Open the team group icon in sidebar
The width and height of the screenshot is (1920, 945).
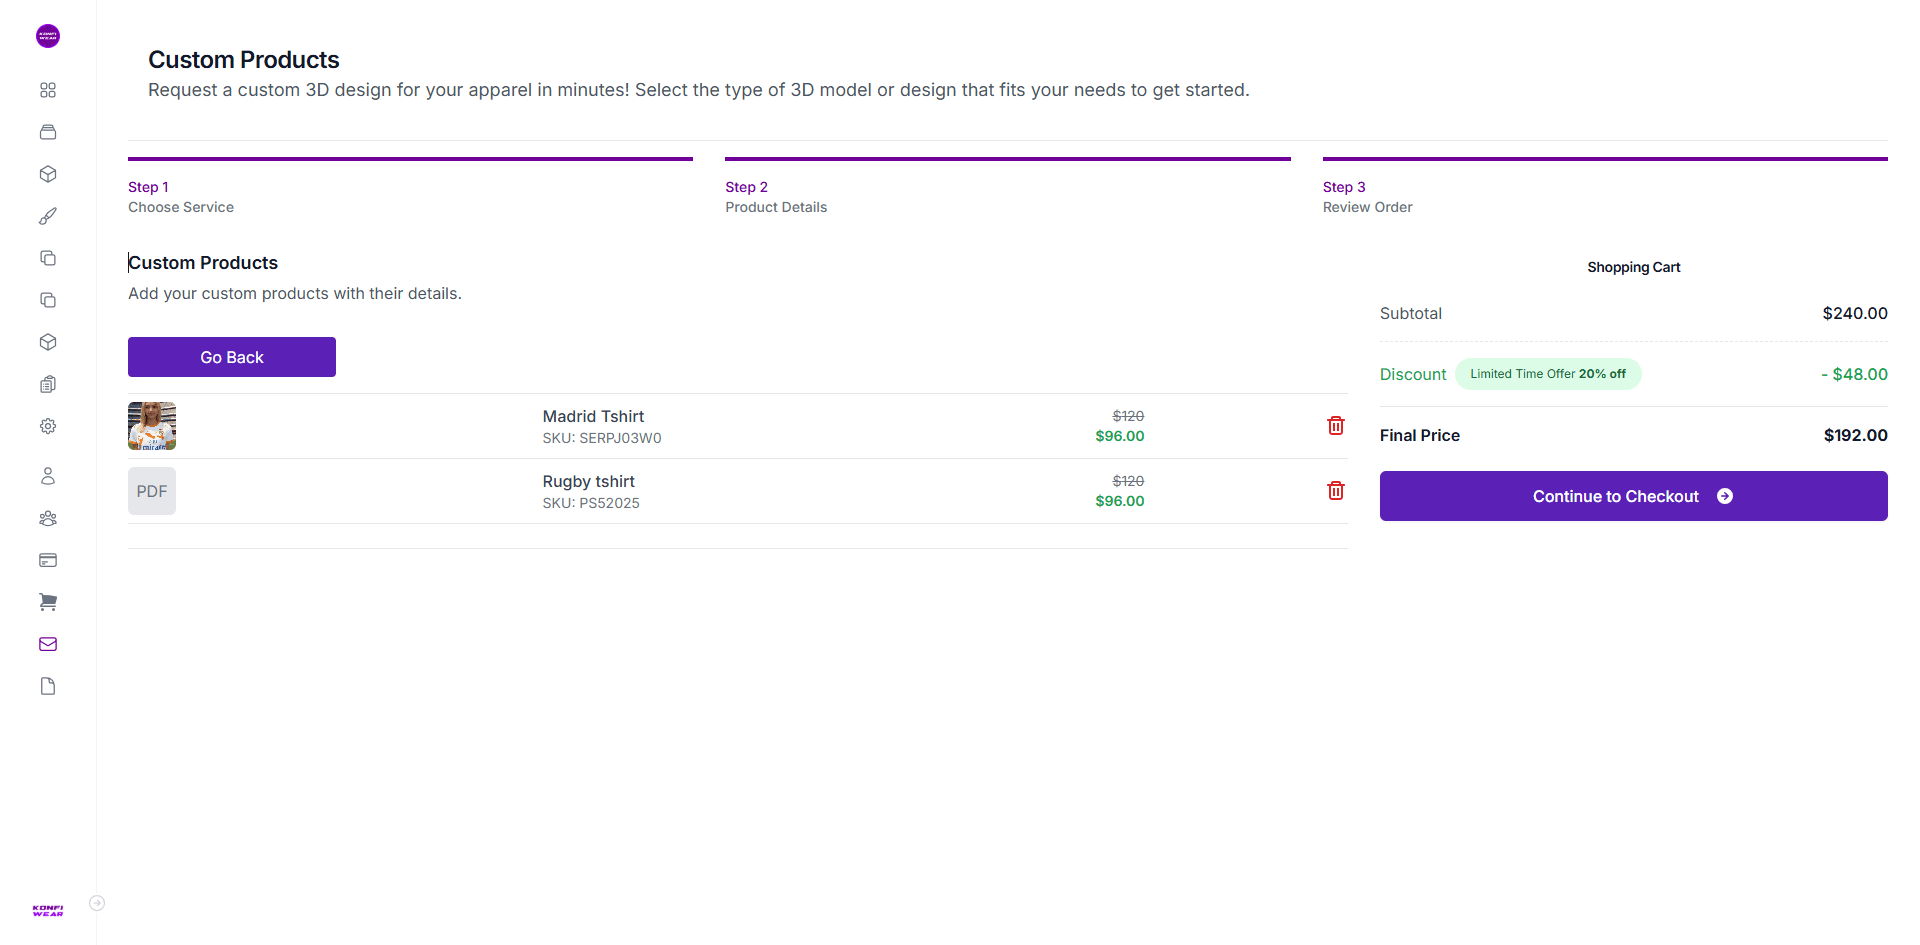click(48, 518)
